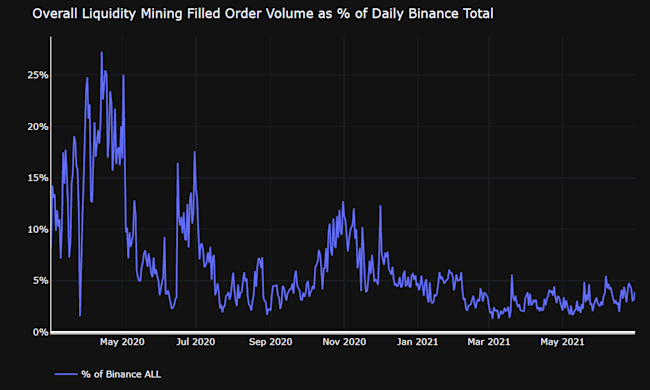Select the 10% y-axis label

point(38,229)
